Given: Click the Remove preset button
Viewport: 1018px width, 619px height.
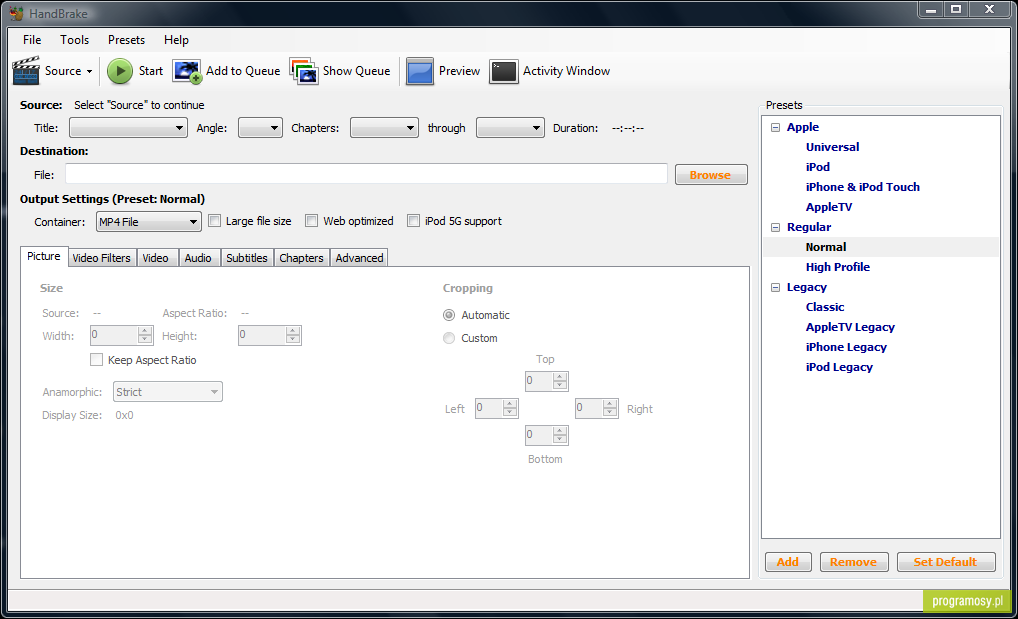Looking at the screenshot, I should click(853, 562).
